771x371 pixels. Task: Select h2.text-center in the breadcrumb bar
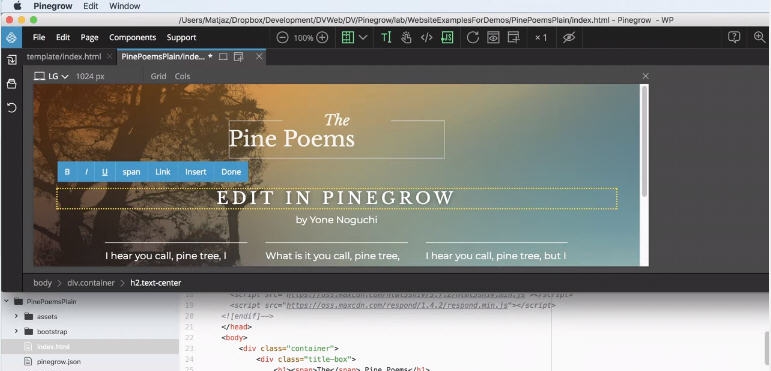click(x=156, y=283)
